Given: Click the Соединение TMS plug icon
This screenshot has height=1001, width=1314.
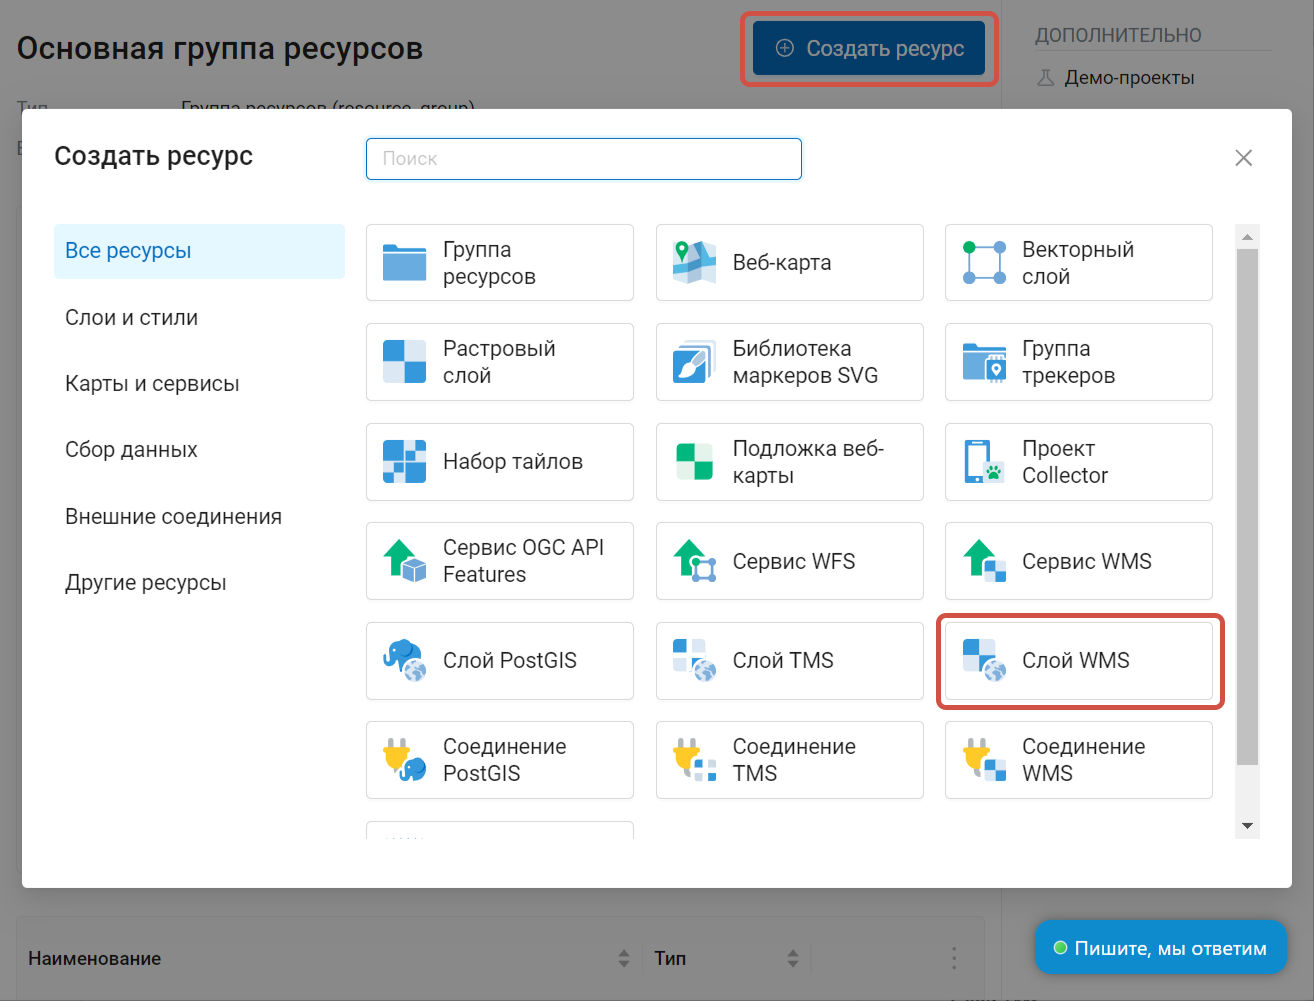Looking at the screenshot, I should 694,759.
